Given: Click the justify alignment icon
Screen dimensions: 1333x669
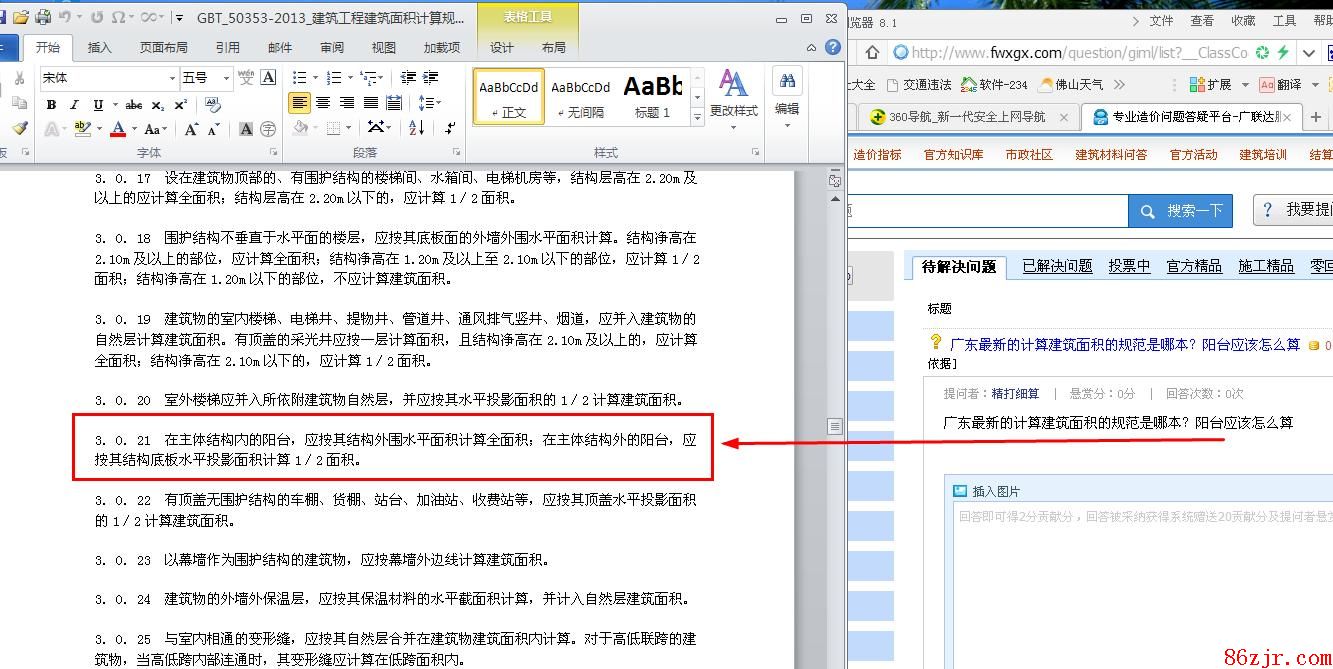Looking at the screenshot, I should click(x=371, y=103).
